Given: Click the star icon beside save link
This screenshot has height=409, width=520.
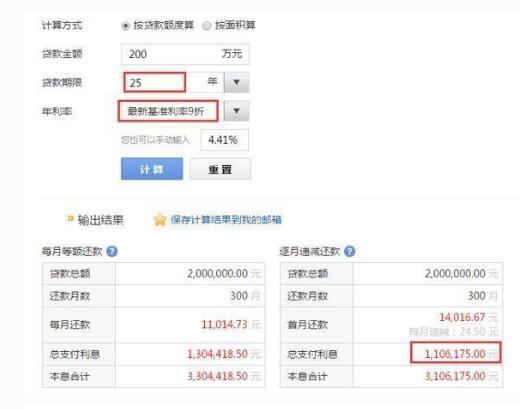Looking at the screenshot, I should pos(160,220).
